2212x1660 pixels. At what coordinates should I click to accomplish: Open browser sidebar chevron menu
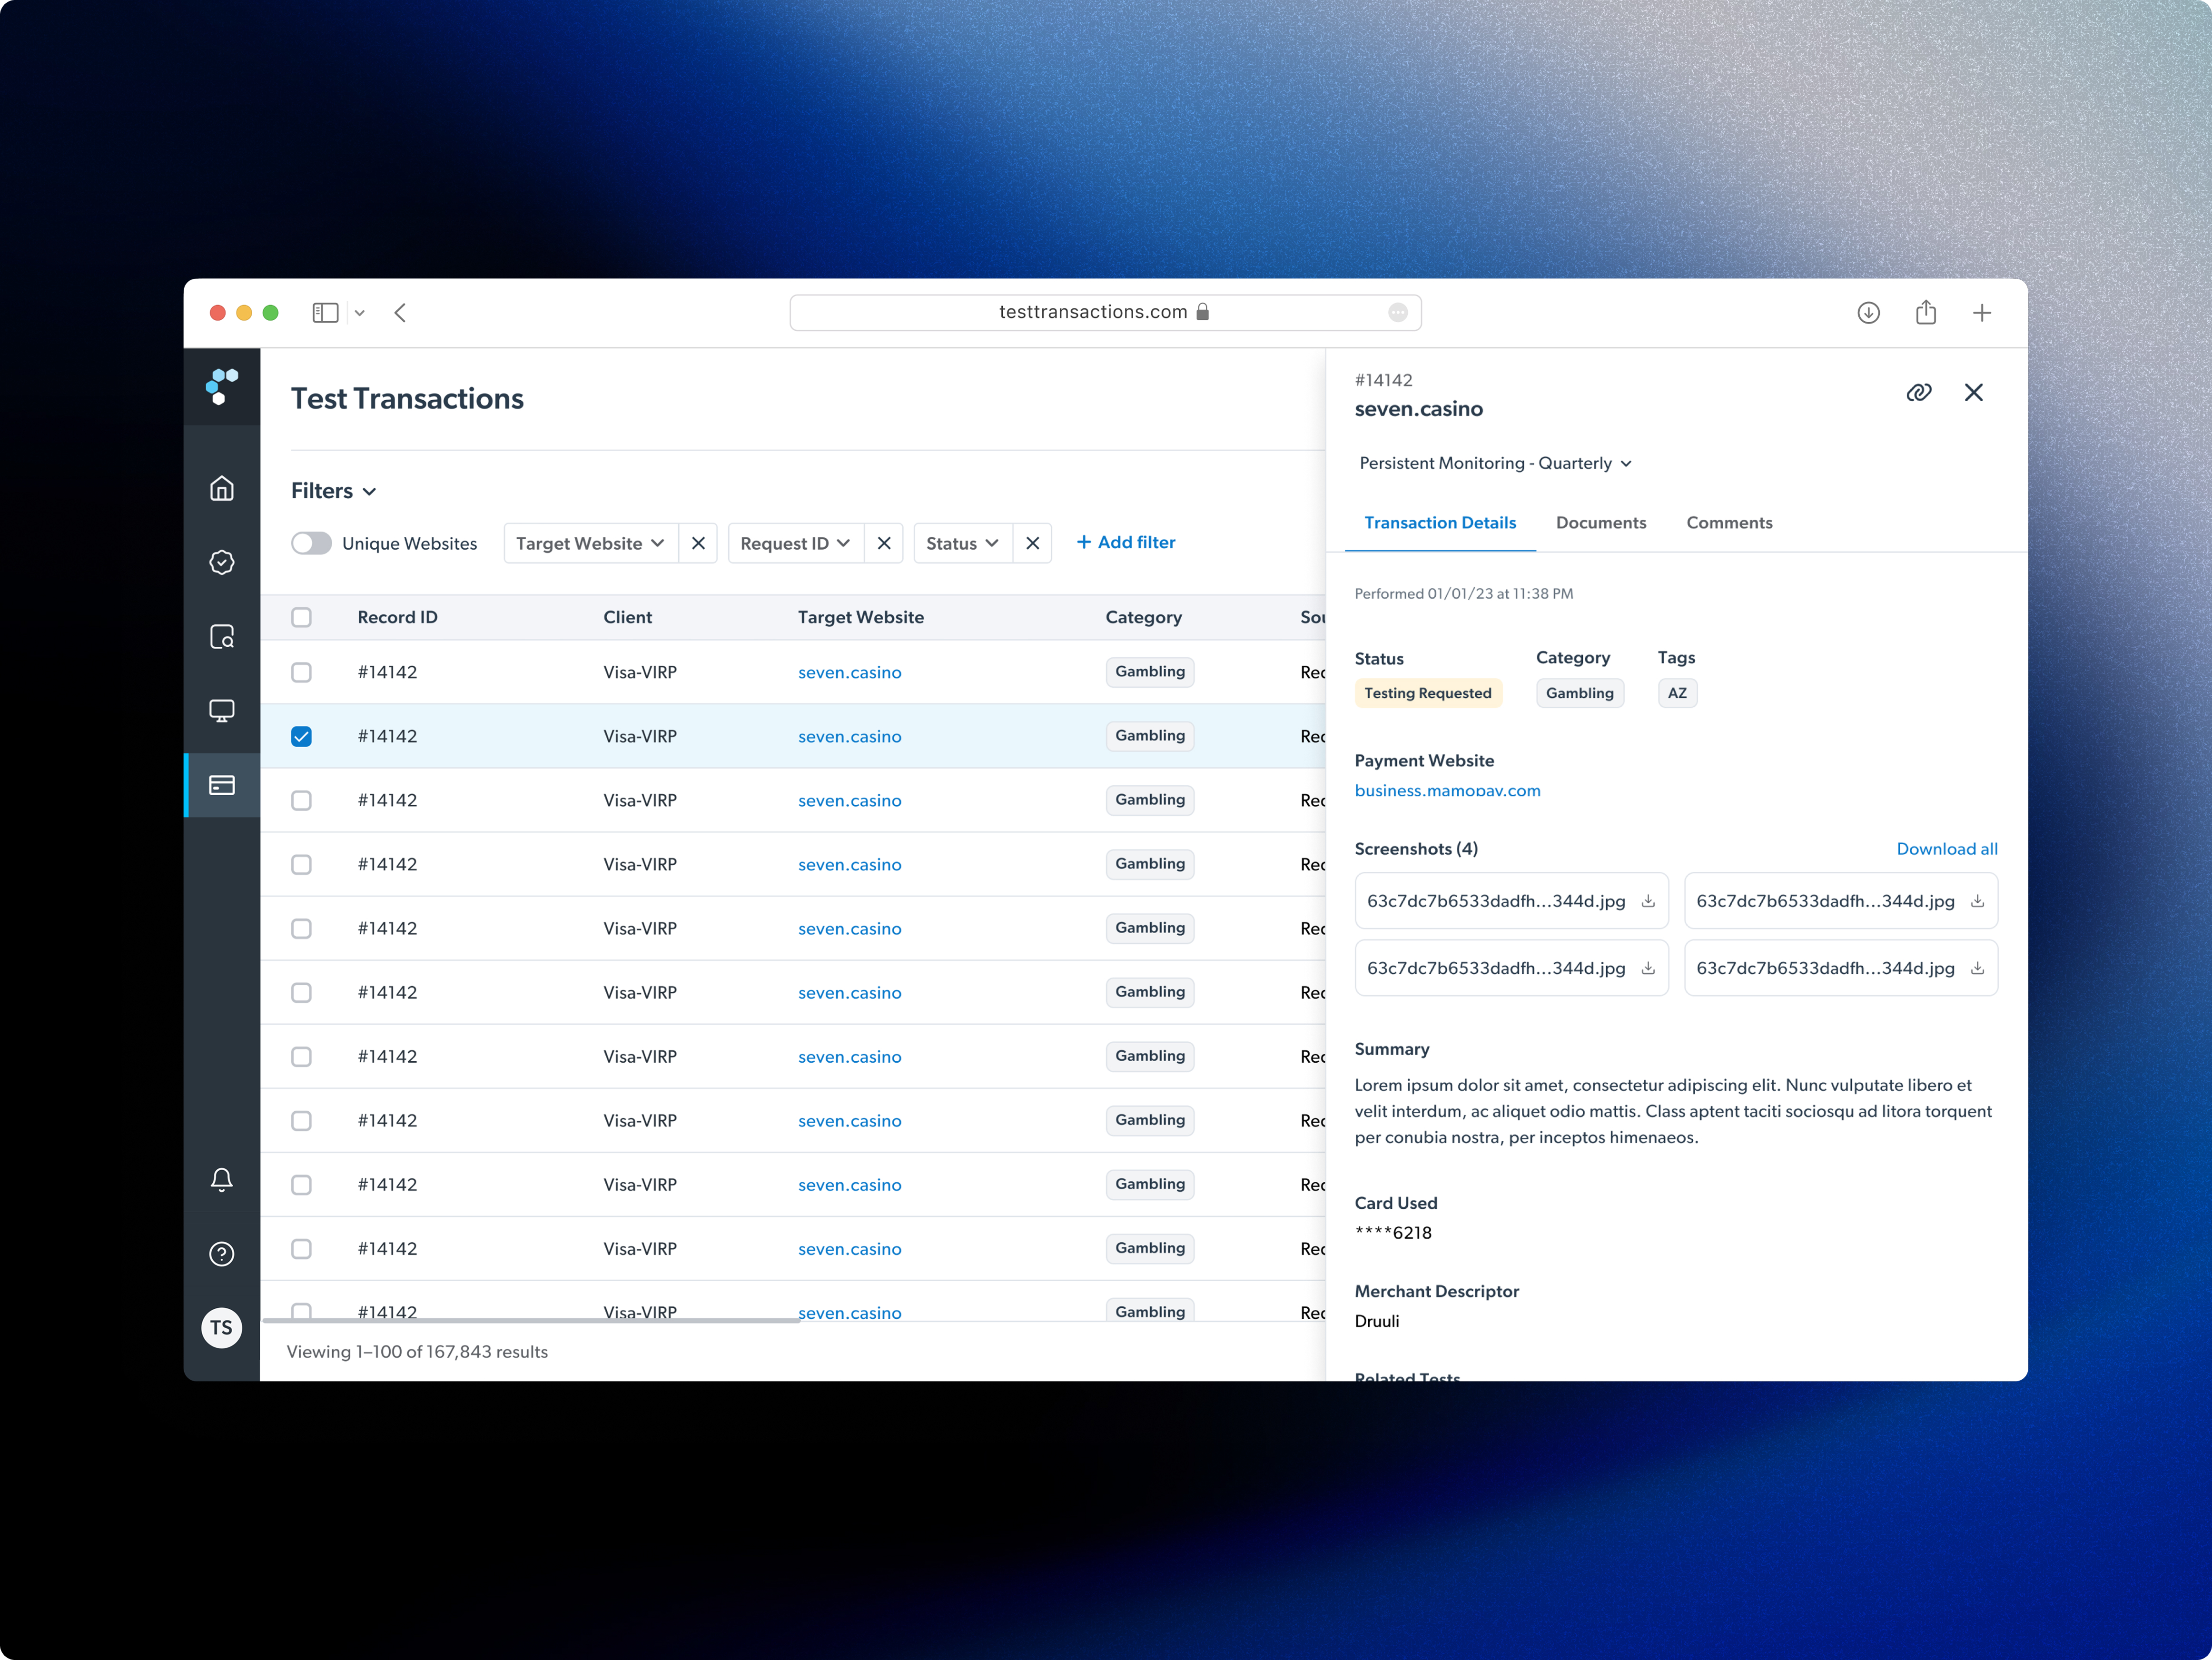click(x=360, y=313)
